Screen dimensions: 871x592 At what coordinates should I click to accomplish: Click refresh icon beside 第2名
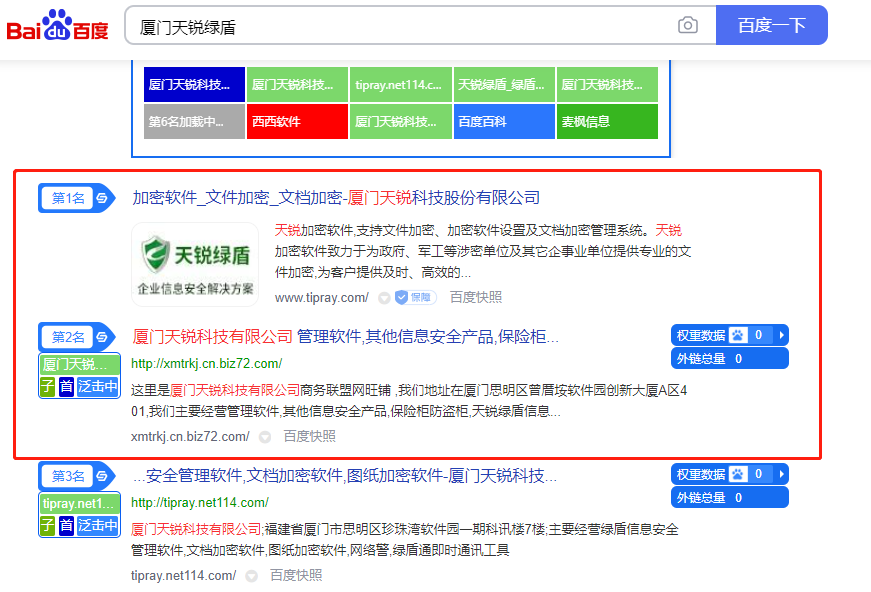click(x=102, y=337)
